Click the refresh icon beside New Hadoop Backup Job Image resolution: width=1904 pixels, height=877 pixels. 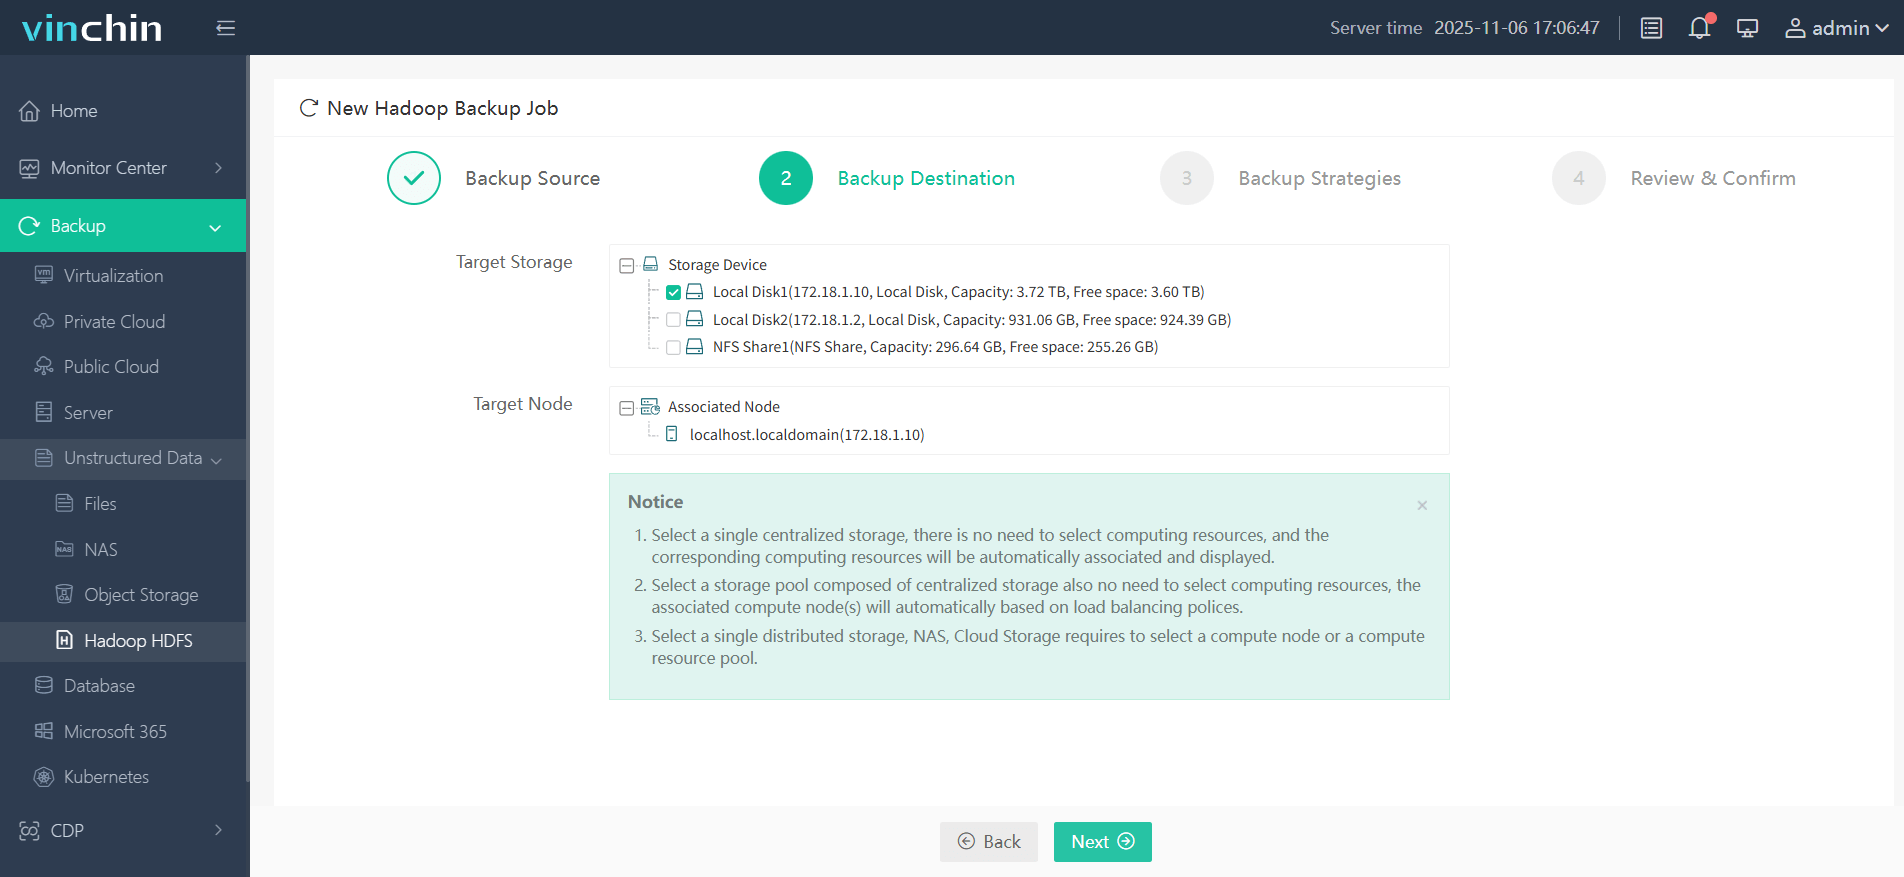click(x=309, y=108)
